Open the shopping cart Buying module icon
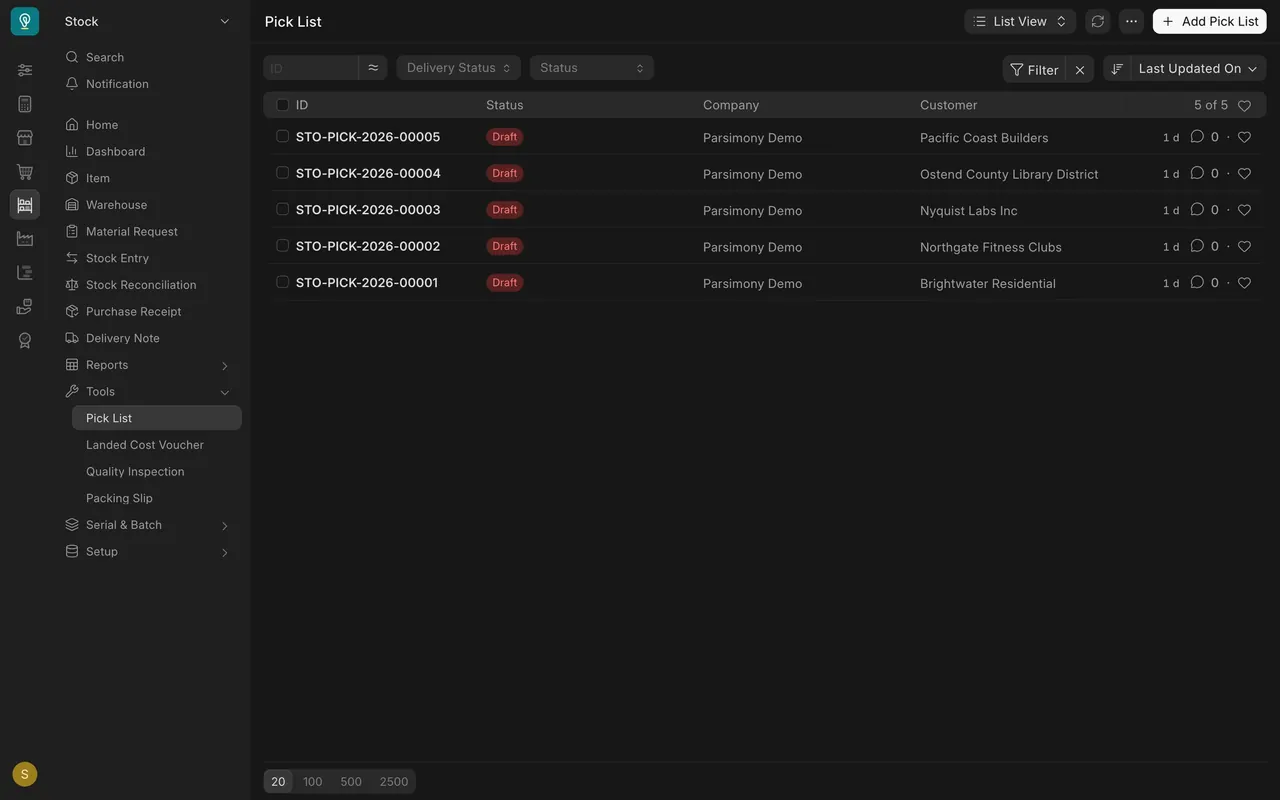 (25, 171)
